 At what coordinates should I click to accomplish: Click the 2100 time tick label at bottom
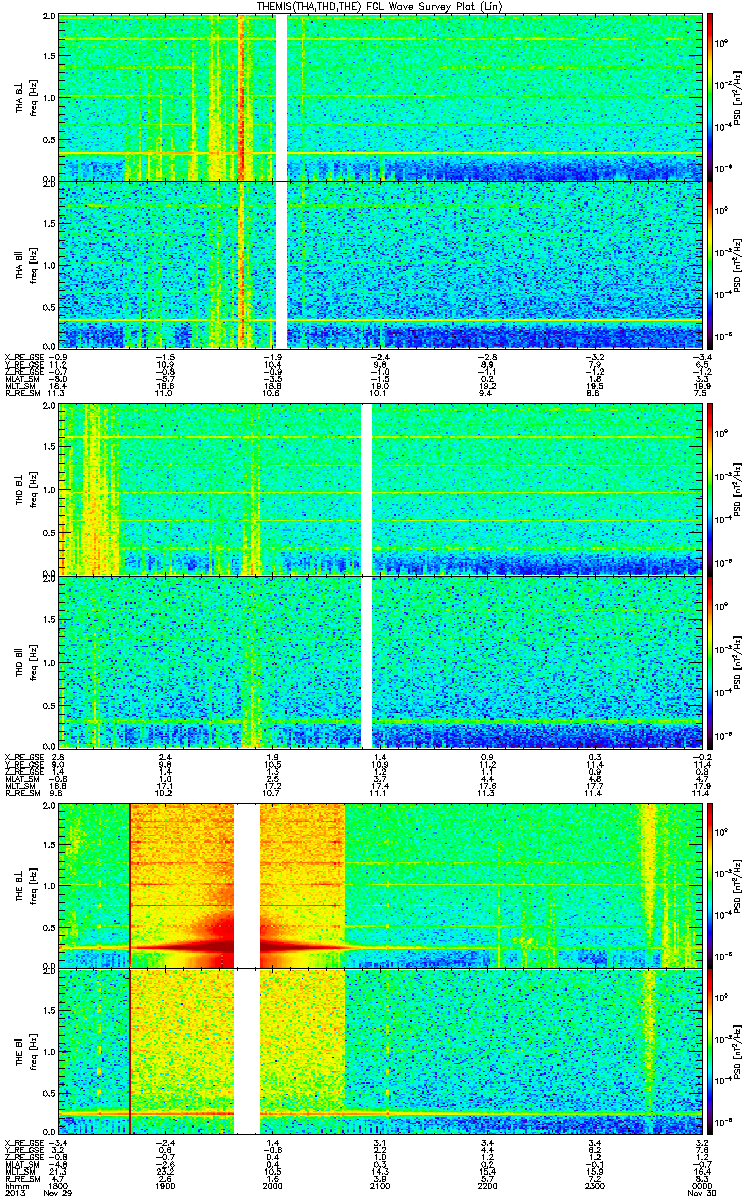(379, 1185)
